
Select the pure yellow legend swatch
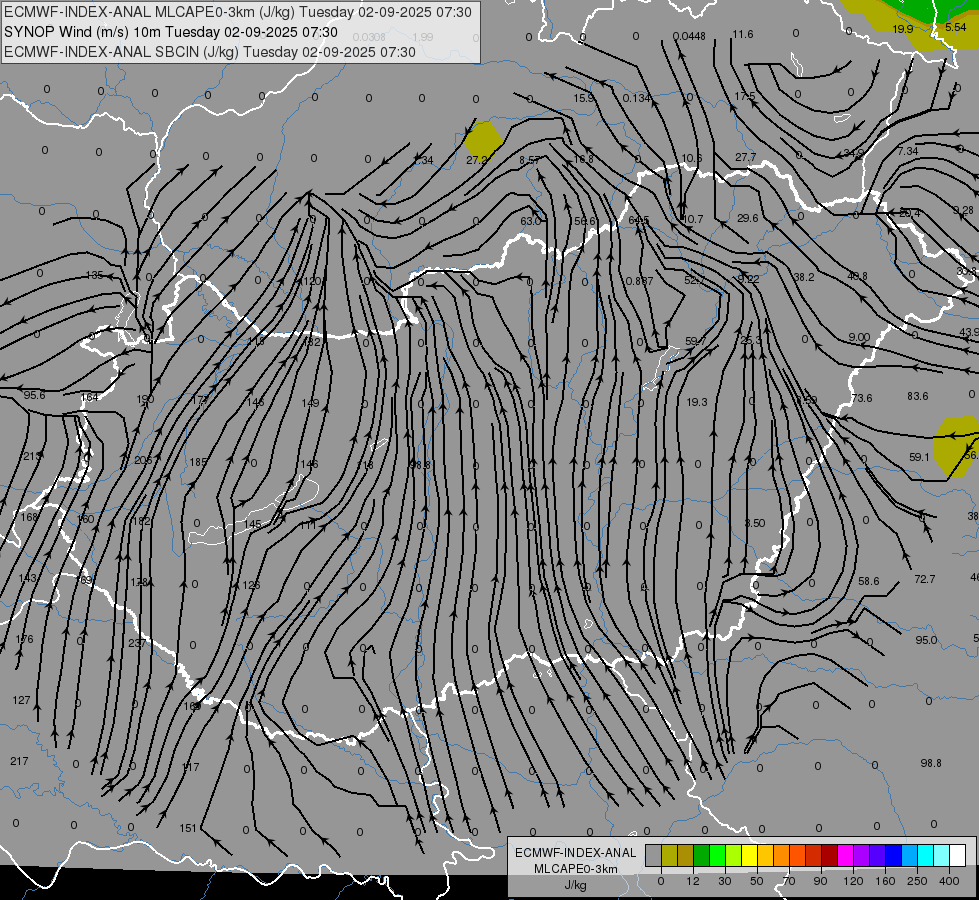click(x=749, y=855)
